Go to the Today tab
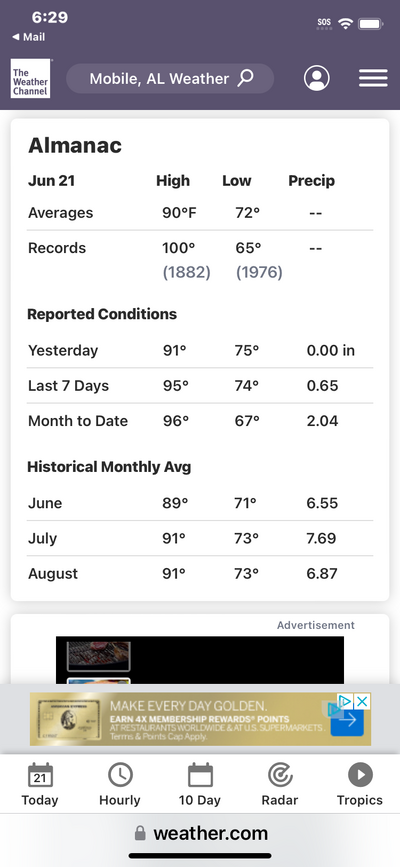 40,784
